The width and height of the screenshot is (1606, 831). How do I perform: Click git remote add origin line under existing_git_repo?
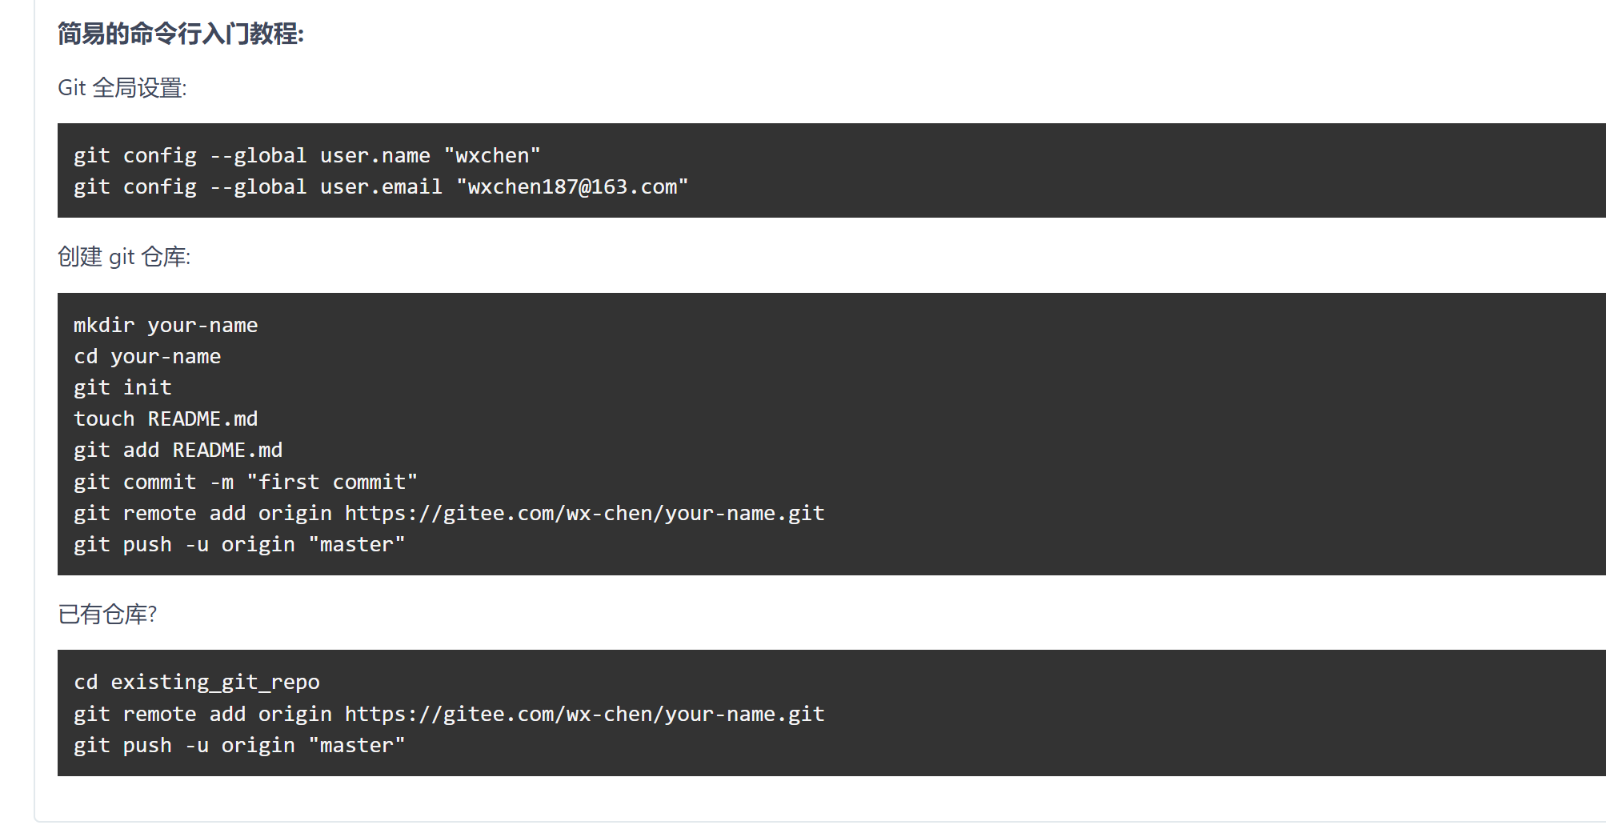[x=449, y=714]
